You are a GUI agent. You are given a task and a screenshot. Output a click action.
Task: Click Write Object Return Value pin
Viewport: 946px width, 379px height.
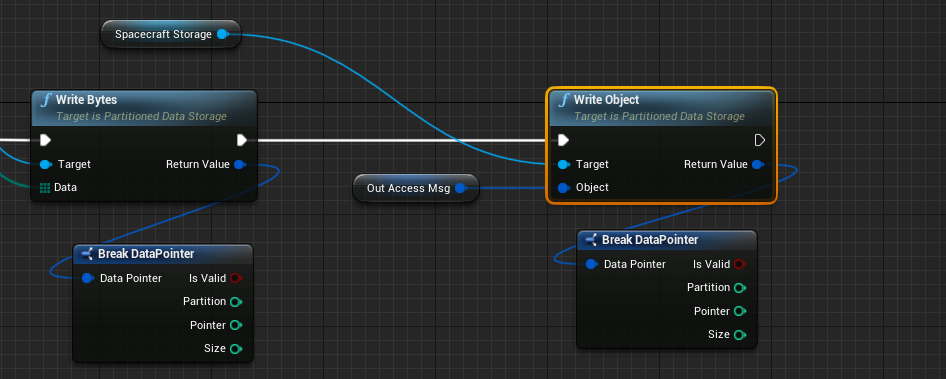click(x=758, y=164)
